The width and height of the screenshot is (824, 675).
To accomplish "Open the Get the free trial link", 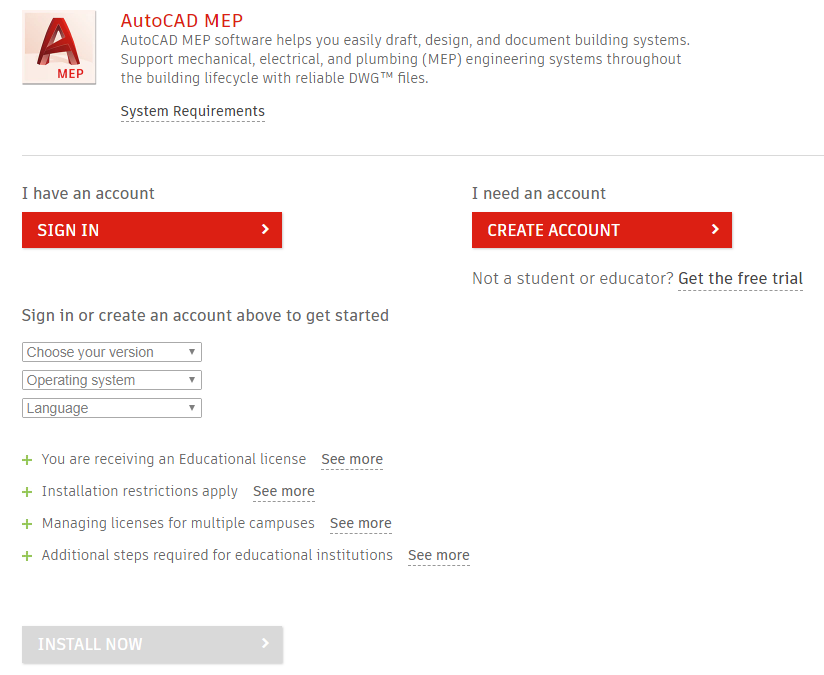I will (740, 278).
